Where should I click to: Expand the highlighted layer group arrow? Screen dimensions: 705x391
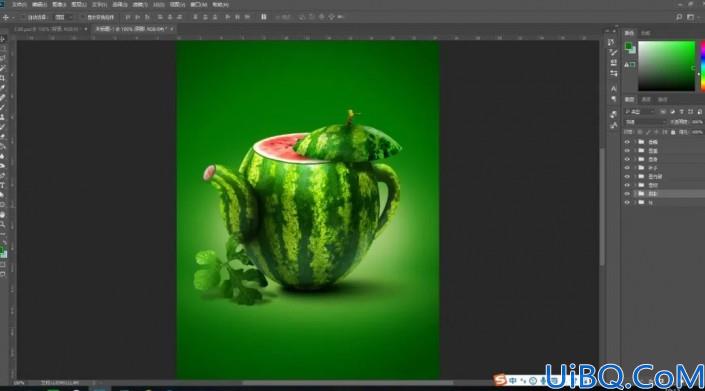(x=635, y=194)
